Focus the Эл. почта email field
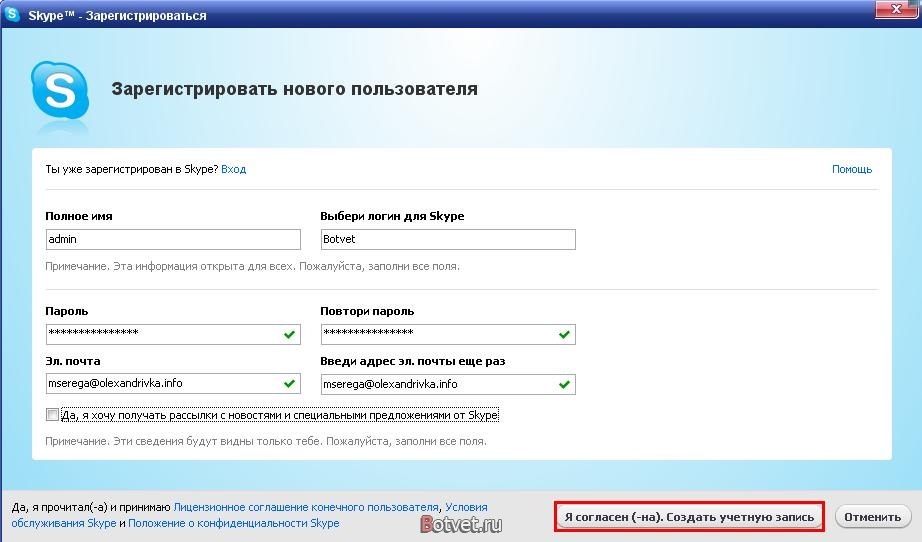 173,383
